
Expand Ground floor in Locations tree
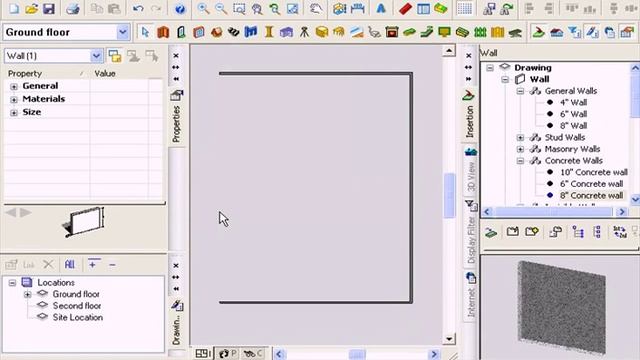tap(27, 294)
